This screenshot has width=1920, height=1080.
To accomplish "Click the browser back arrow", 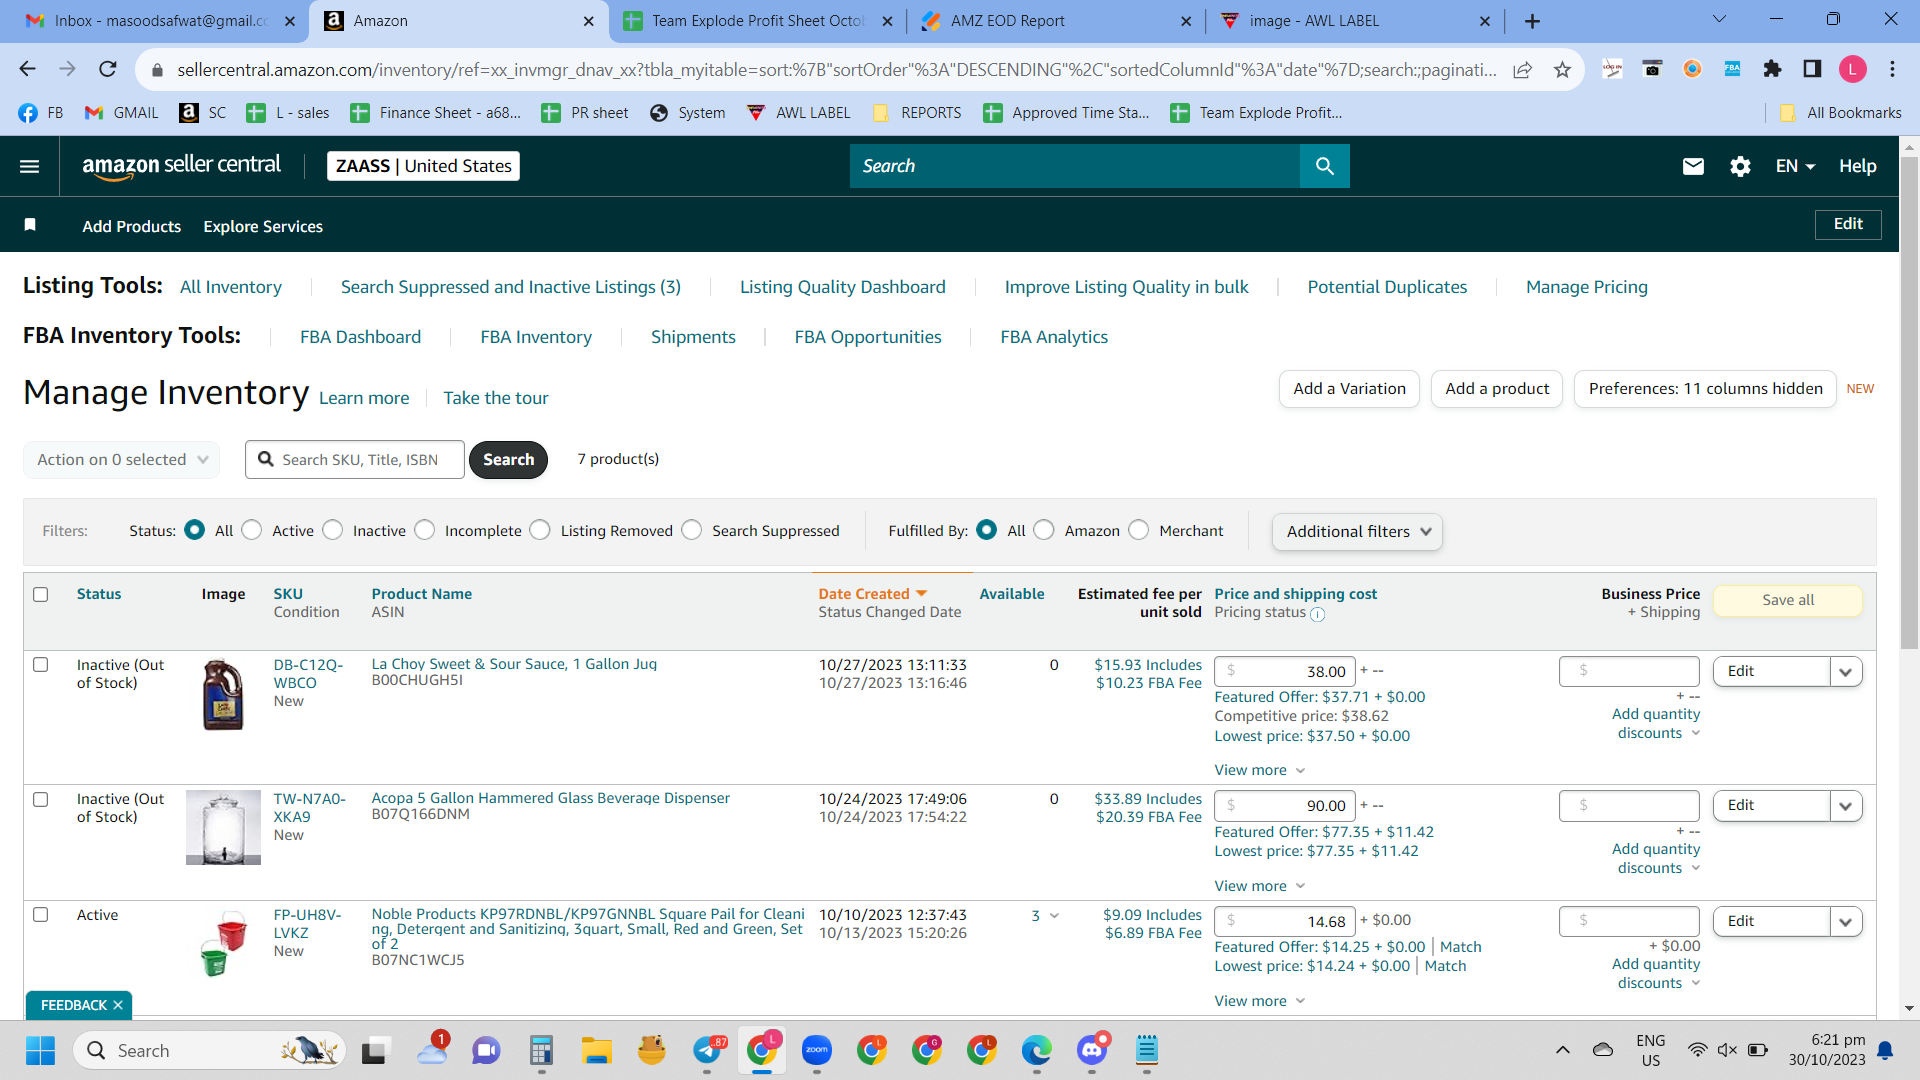I will 28,69.
